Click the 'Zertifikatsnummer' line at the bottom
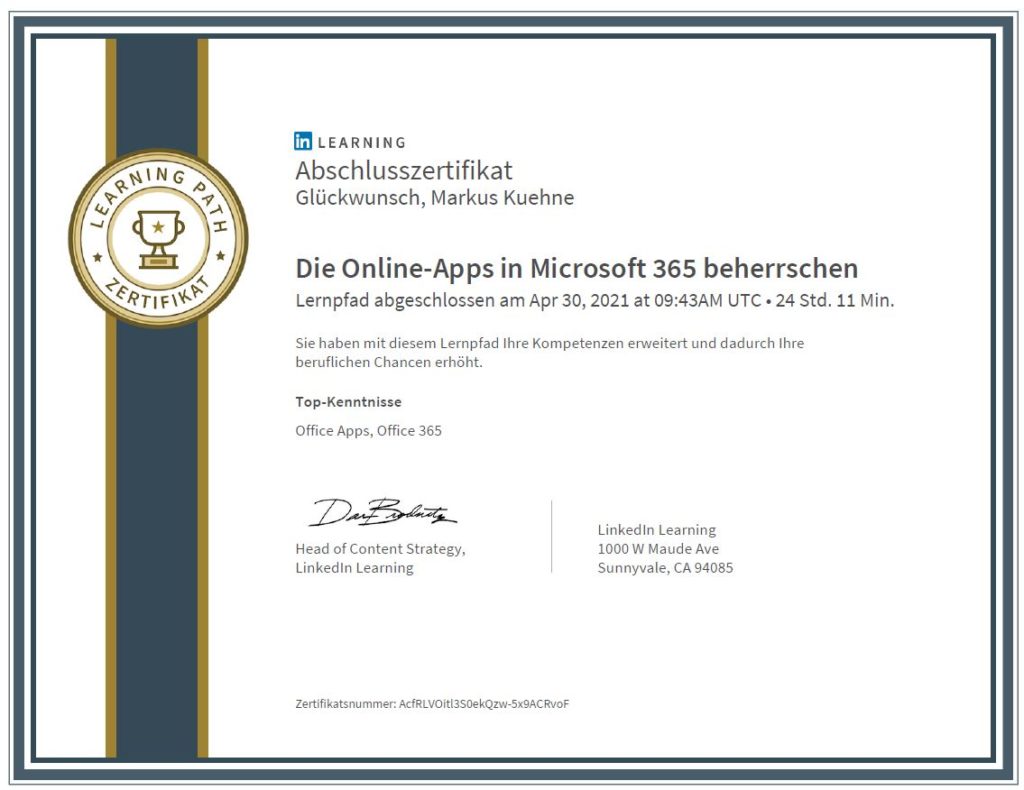Viewport: 1024px width, 790px height. [x=432, y=704]
